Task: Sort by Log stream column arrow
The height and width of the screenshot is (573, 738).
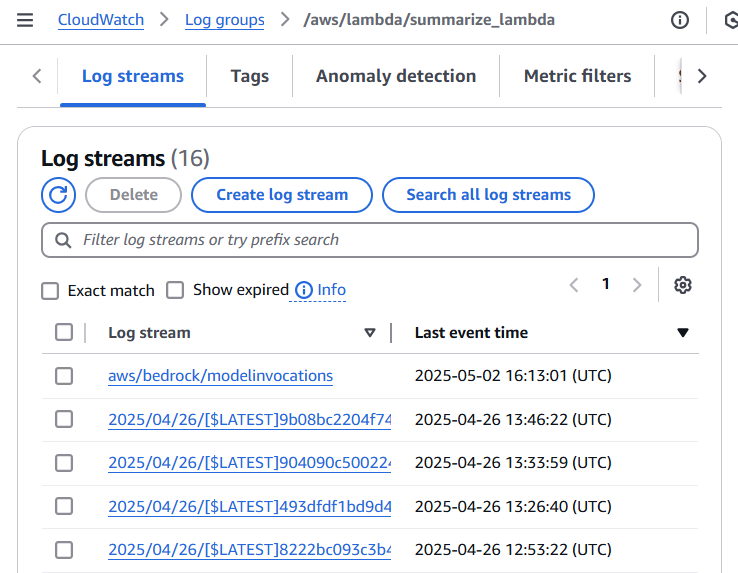Action: pos(370,333)
